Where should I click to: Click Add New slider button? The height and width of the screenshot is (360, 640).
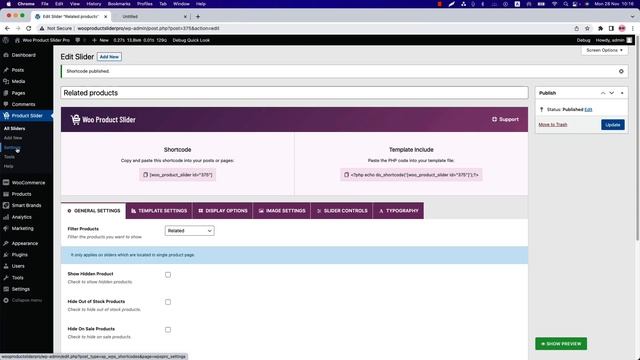[109, 57]
